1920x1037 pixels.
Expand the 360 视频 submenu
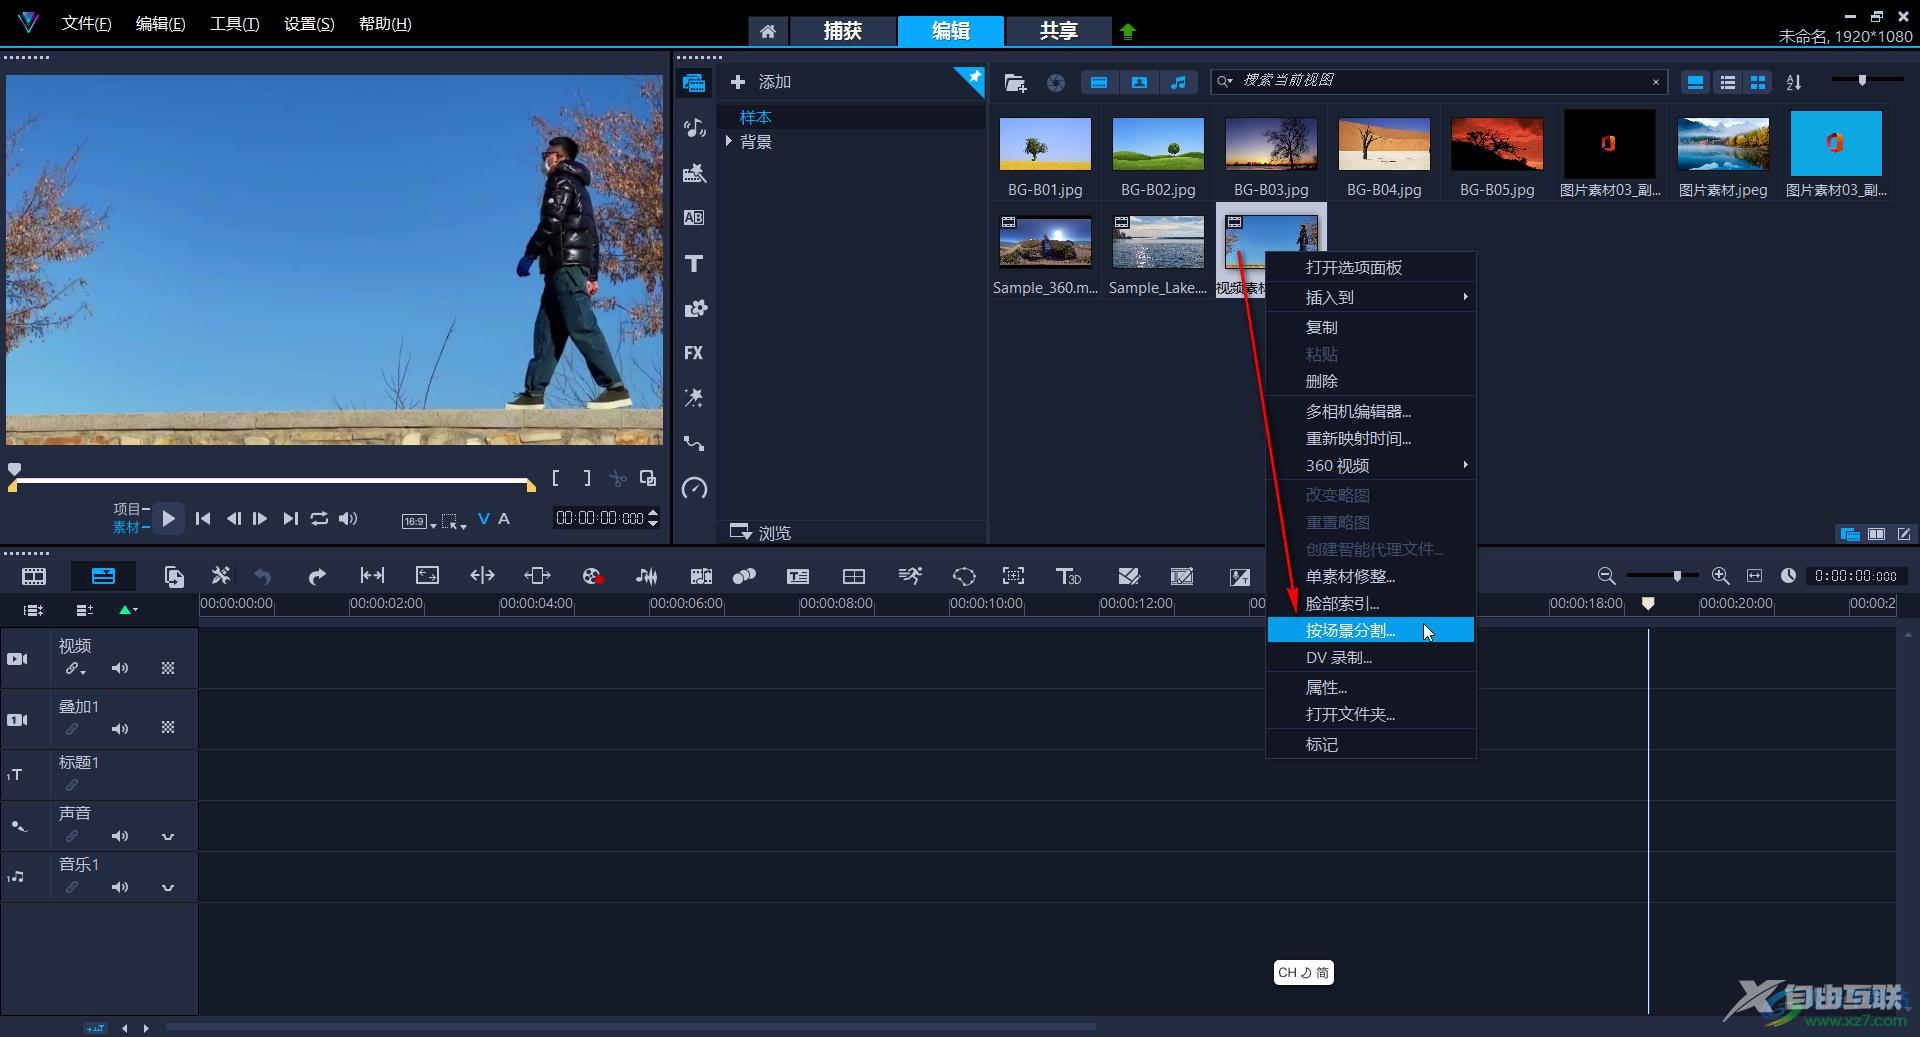[x=1371, y=465]
